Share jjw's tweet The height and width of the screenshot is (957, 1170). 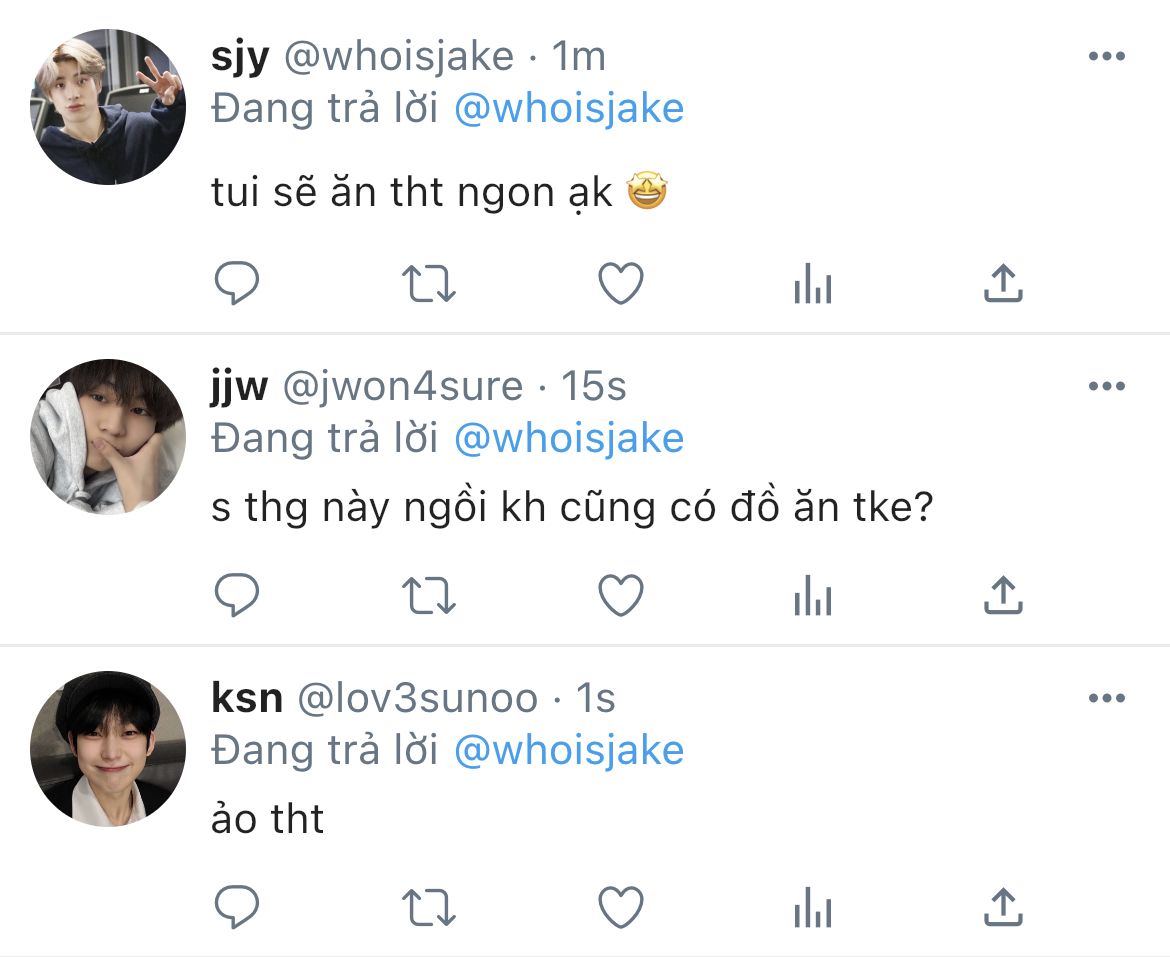tap(1004, 594)
